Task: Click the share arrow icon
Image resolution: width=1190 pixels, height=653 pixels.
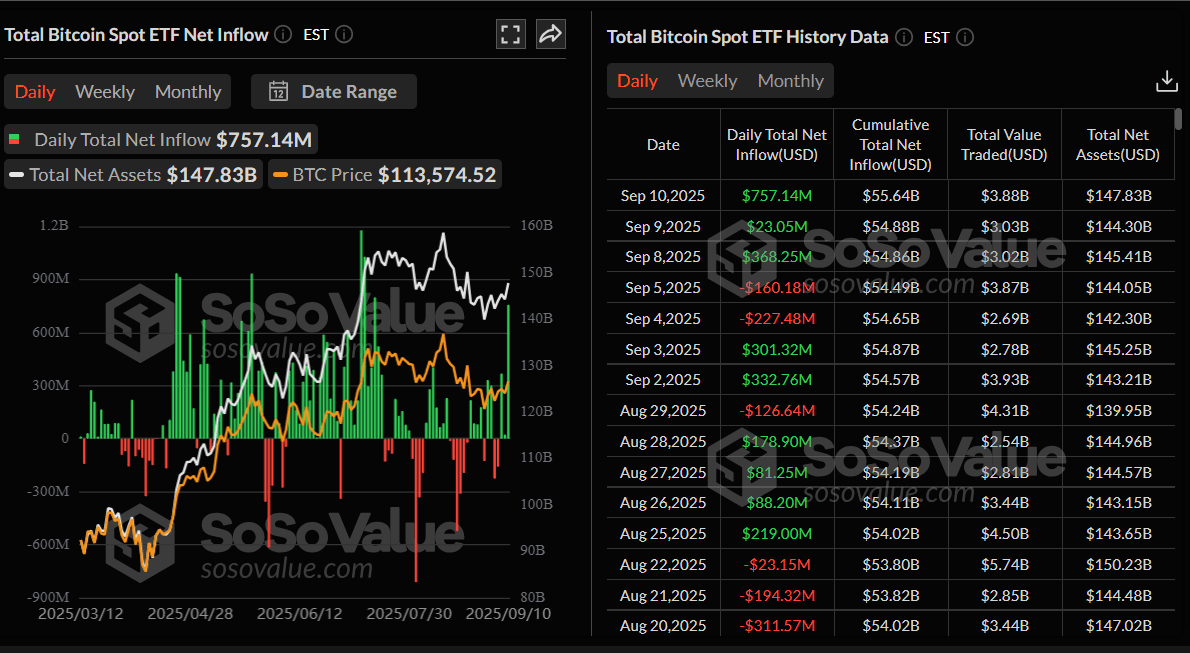Action: (550, 35)
